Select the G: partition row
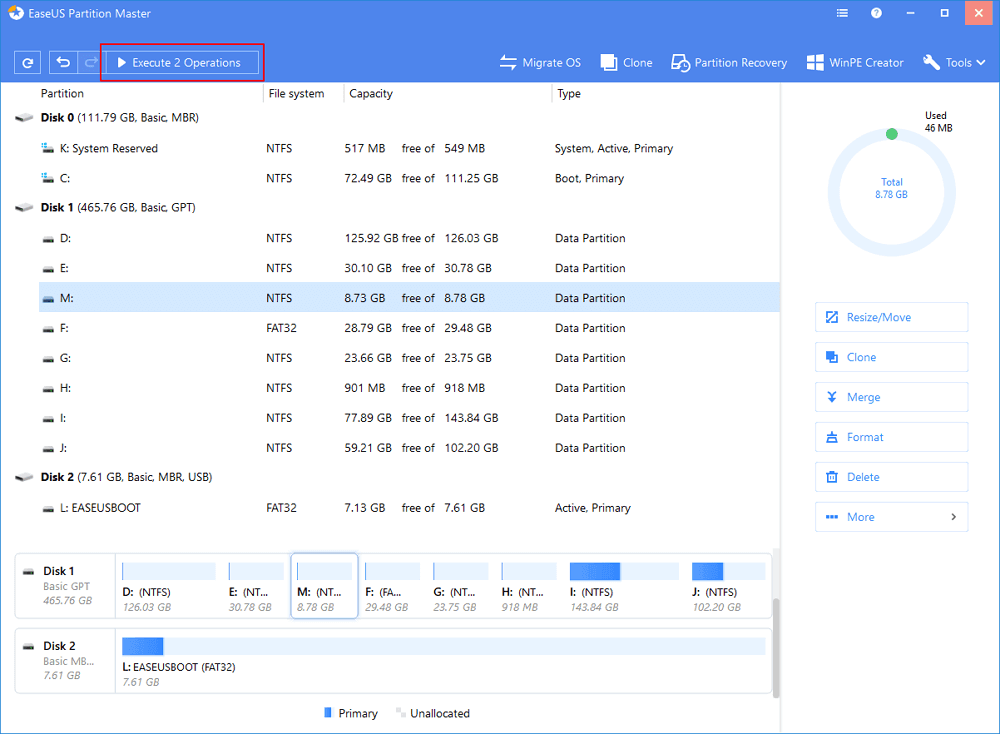Image resolution: width=1000 pixels, height=734 pixels. tap(409, 358)
